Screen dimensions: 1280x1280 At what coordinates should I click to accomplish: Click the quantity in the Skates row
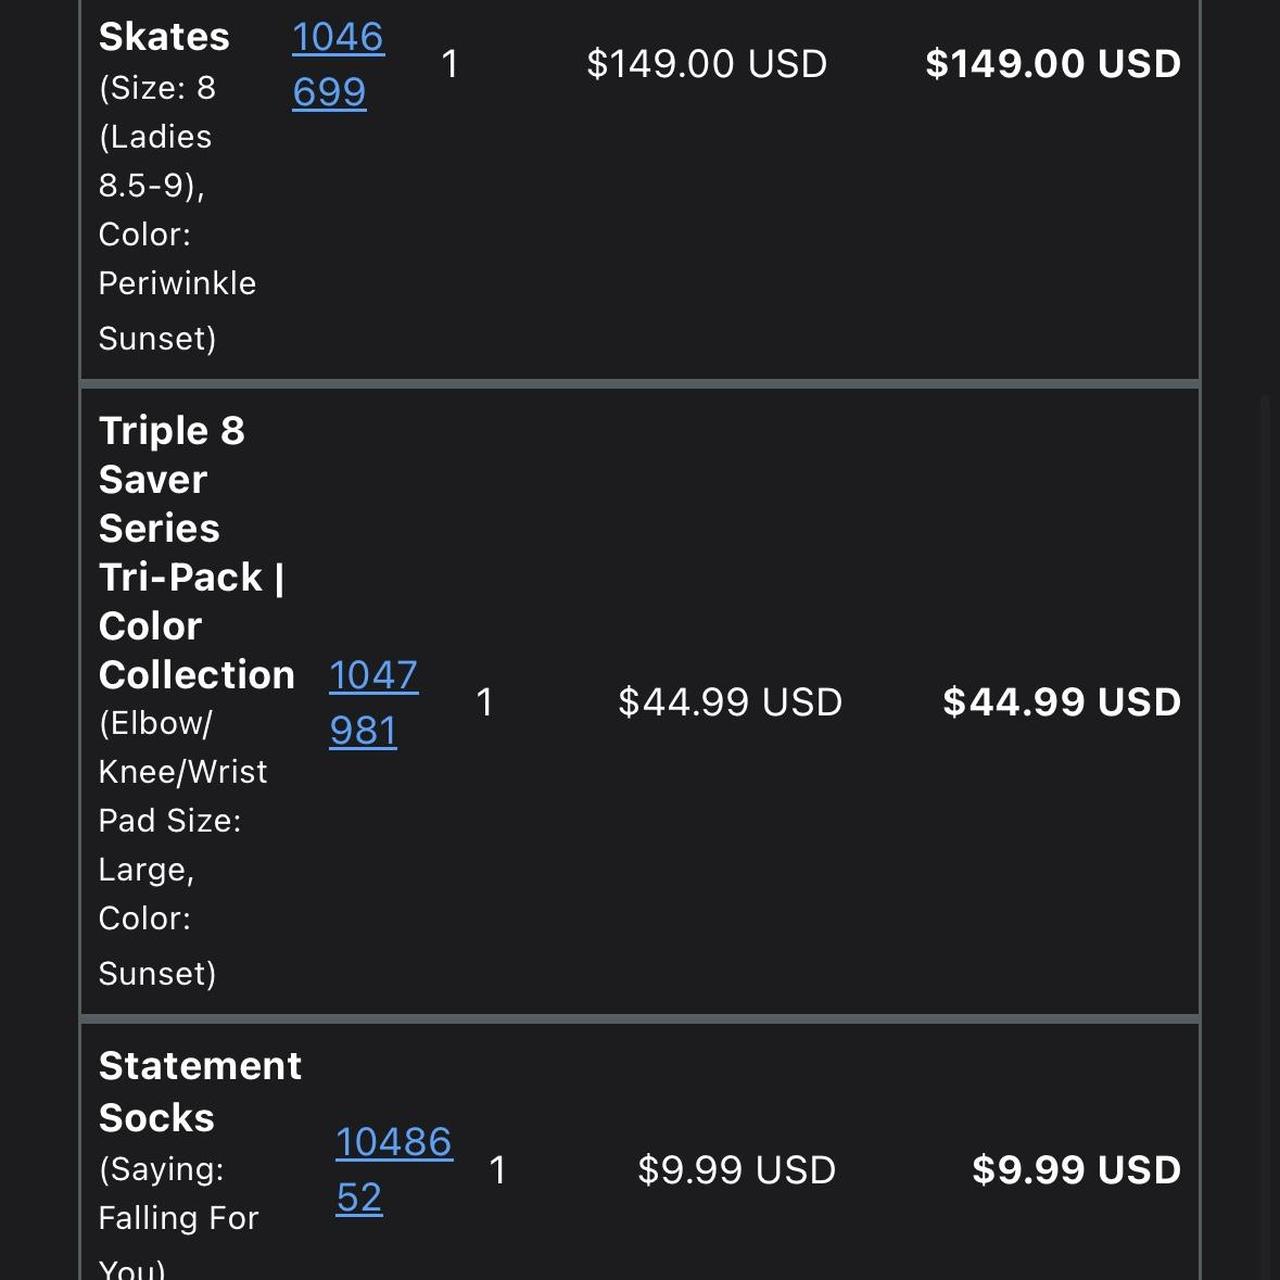[x=450, y=64]
